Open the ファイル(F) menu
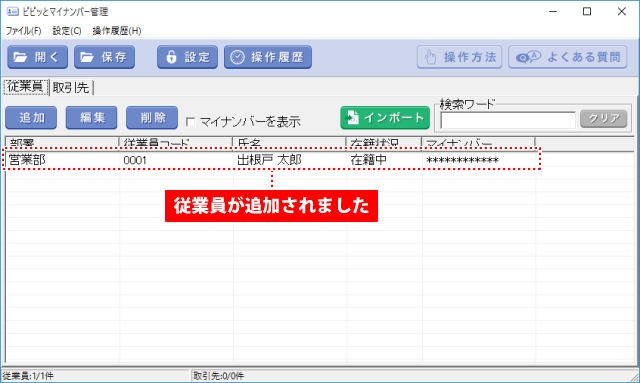This screenshot has height=383, width=640. coord(23,31)
